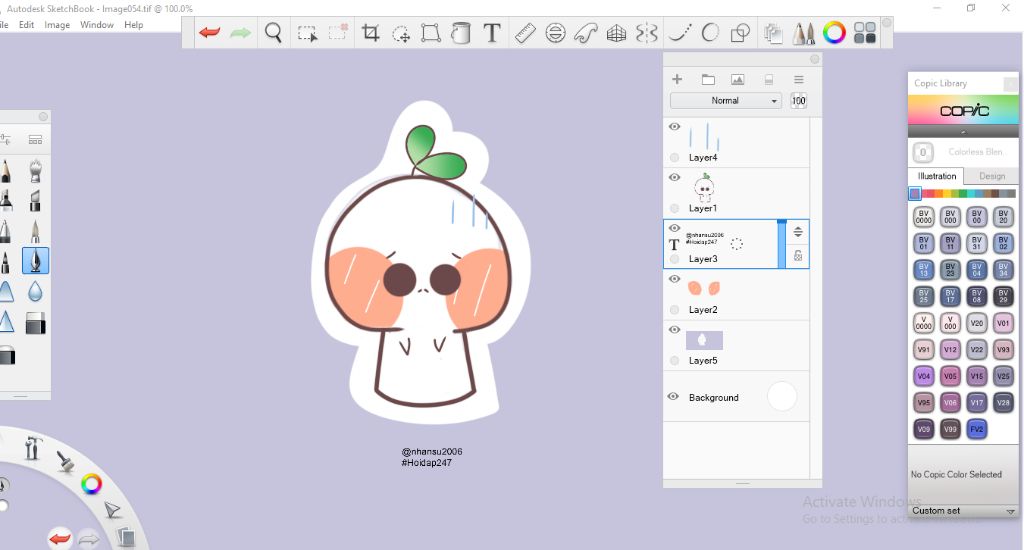The height and width of the screenshot is (550, 1024).
Task: Open the layer panel menu icon
Action: tap(798, 79)
